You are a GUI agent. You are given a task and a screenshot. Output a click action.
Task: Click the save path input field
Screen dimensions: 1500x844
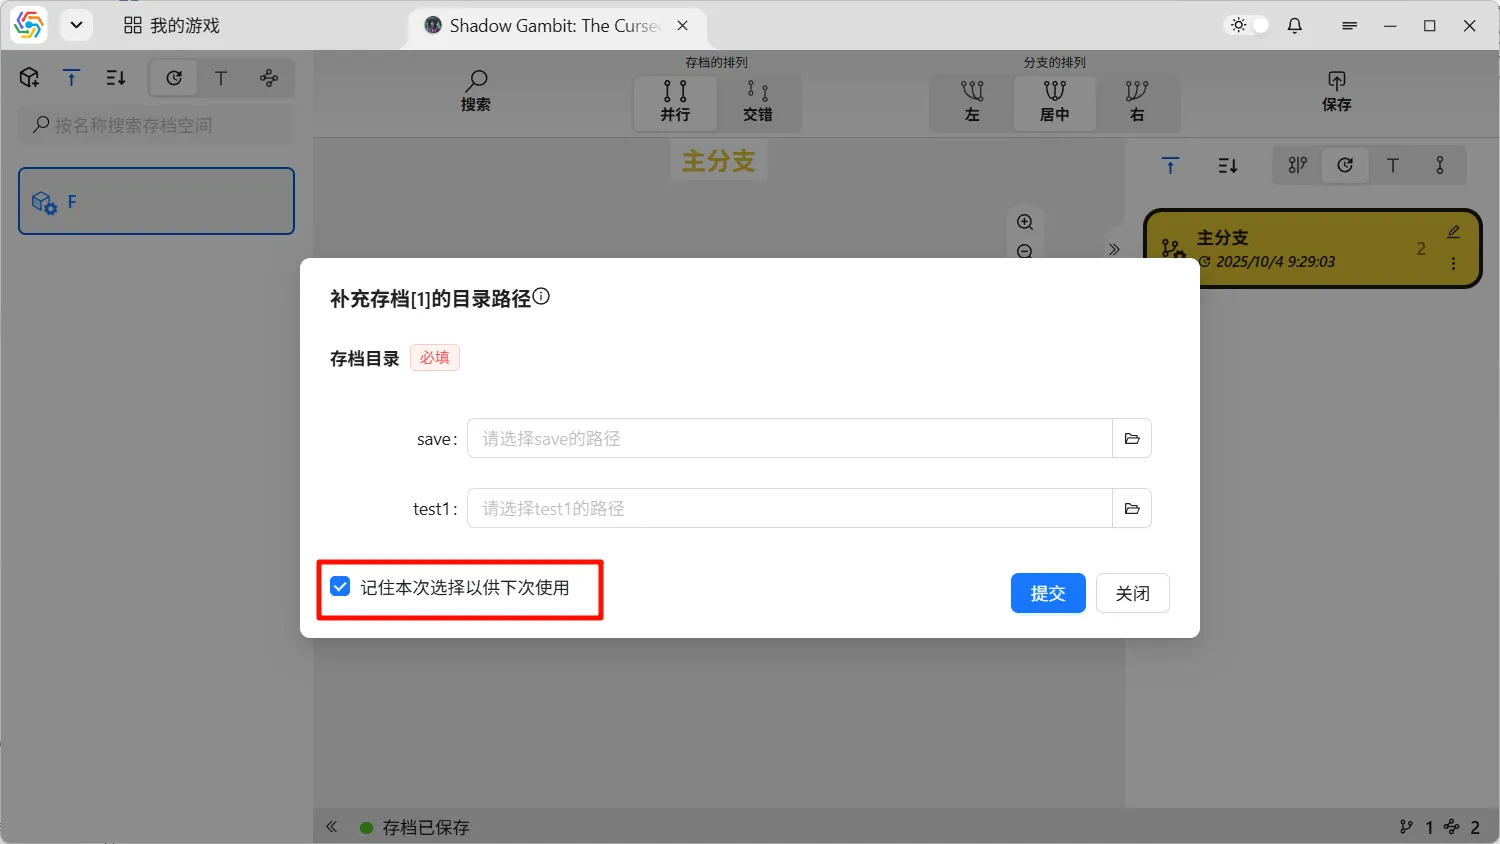point(789,439)
